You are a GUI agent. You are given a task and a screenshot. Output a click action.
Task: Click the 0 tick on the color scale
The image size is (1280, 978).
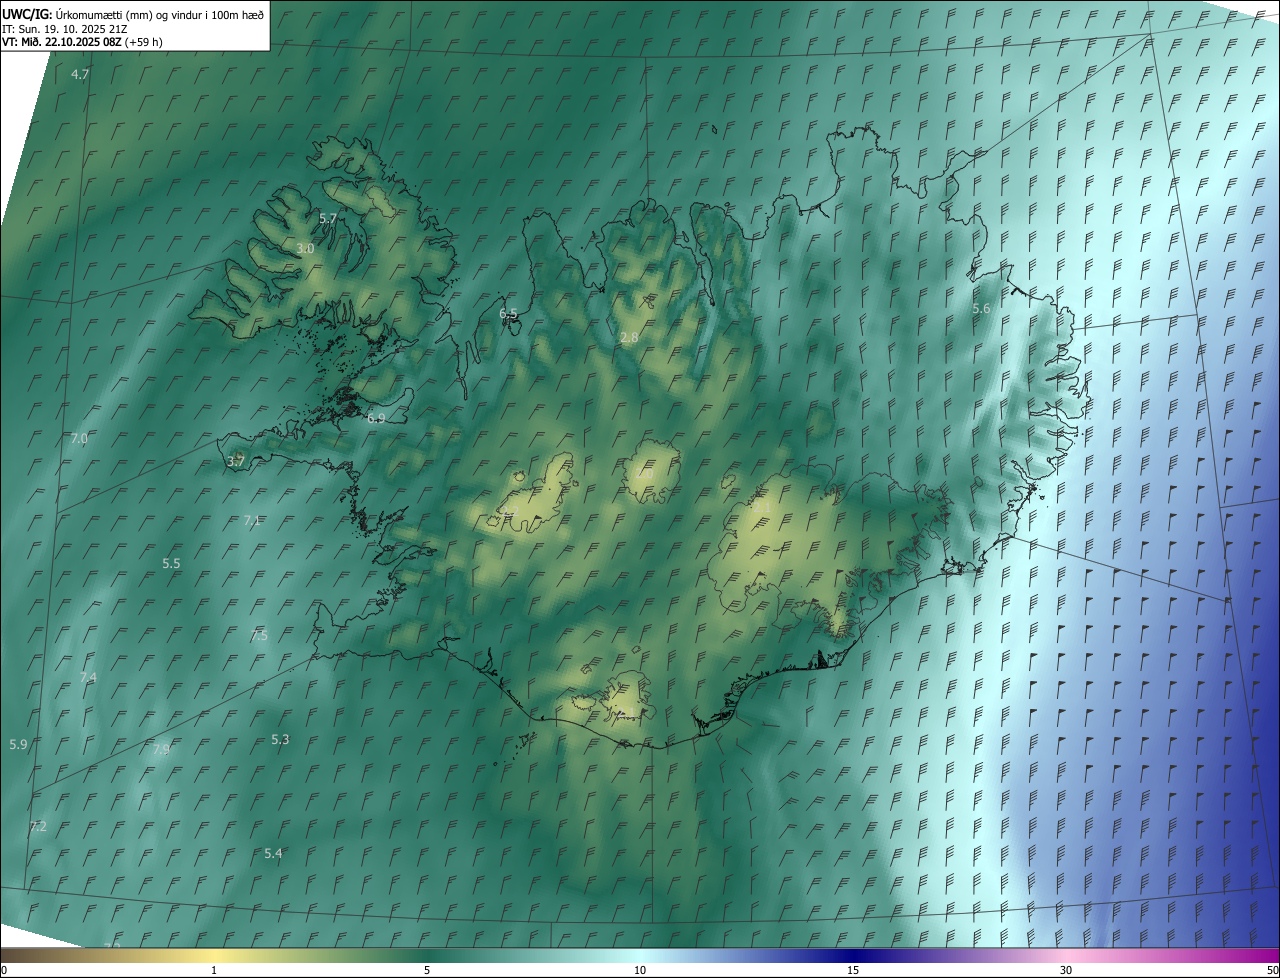coord(4,971)
